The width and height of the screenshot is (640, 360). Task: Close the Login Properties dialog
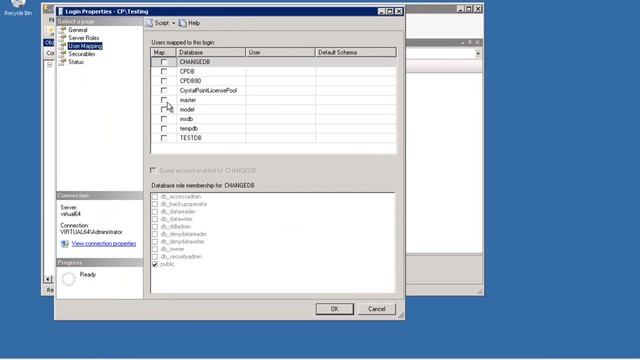tap(399, 11)
